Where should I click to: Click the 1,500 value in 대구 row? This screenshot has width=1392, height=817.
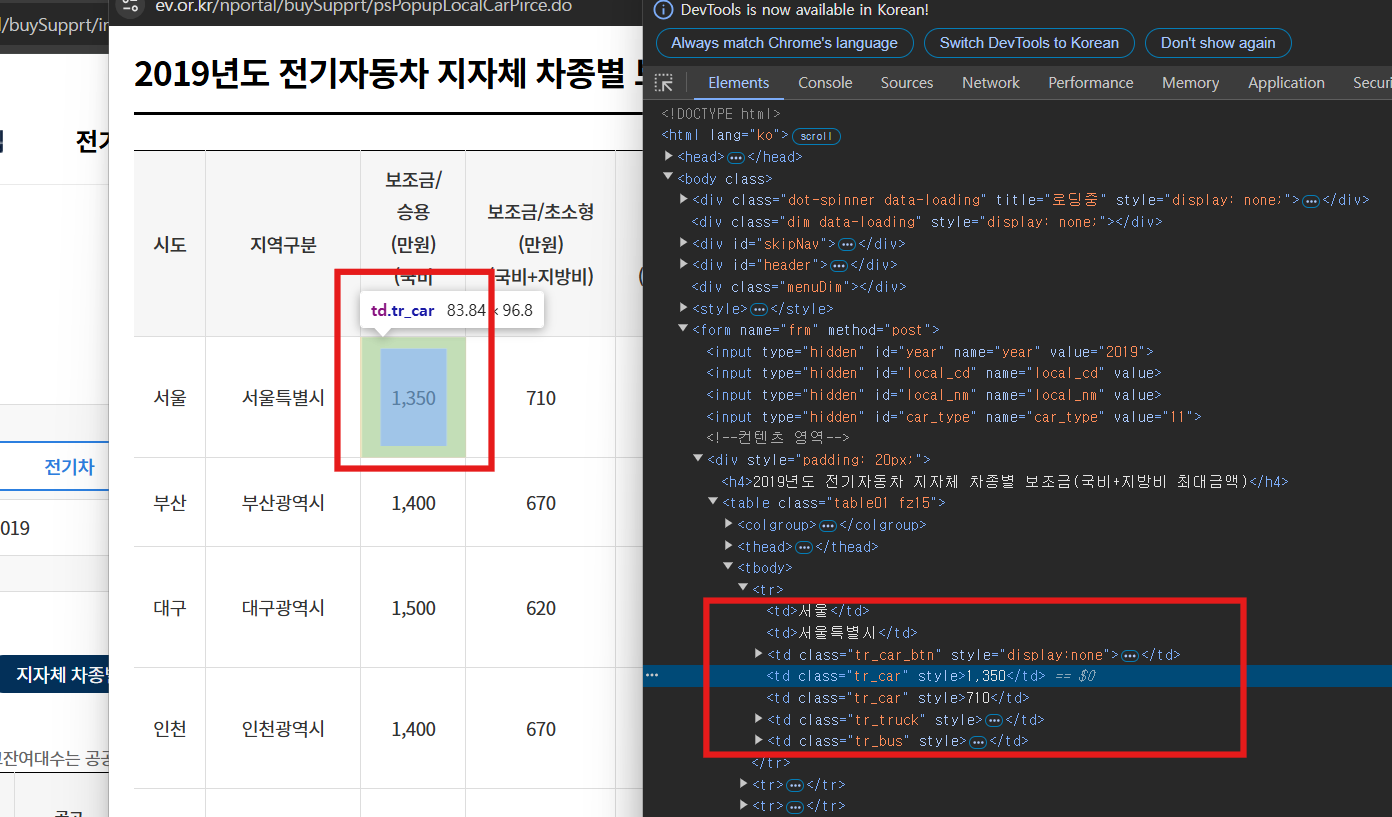pyautogui.click(x=413, y=608)
